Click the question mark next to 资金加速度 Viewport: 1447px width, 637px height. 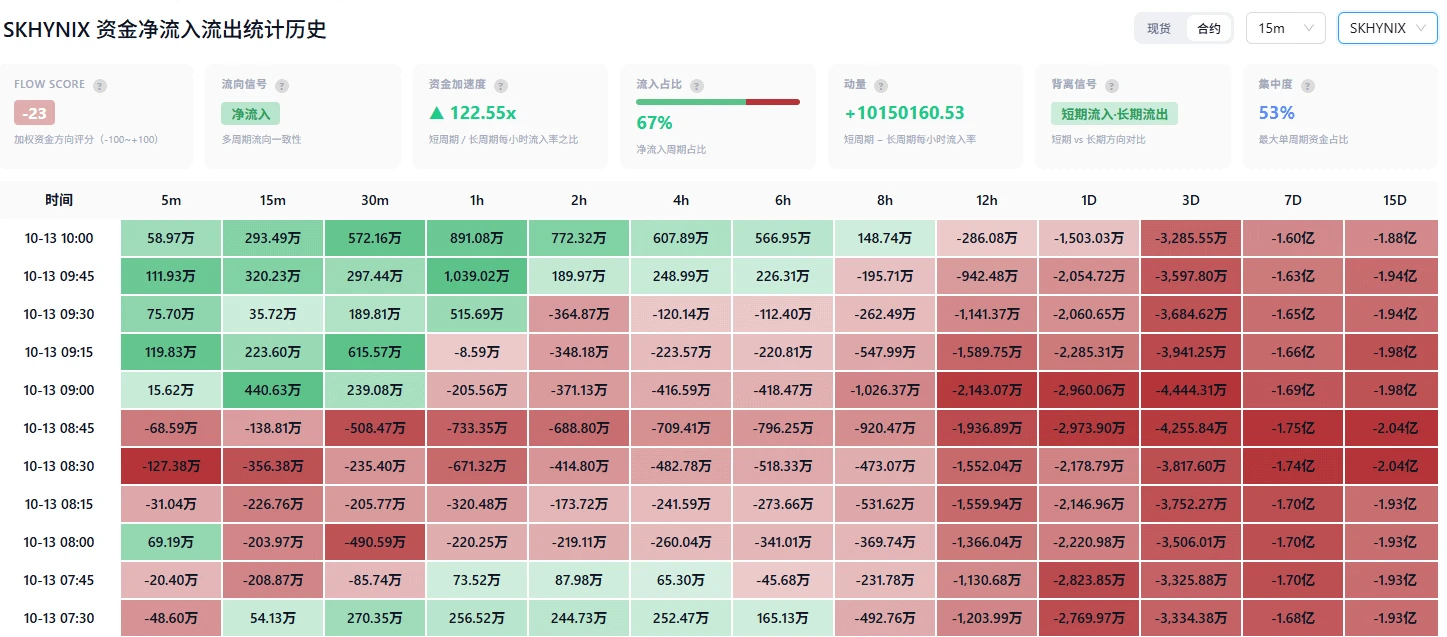[501, 86]
